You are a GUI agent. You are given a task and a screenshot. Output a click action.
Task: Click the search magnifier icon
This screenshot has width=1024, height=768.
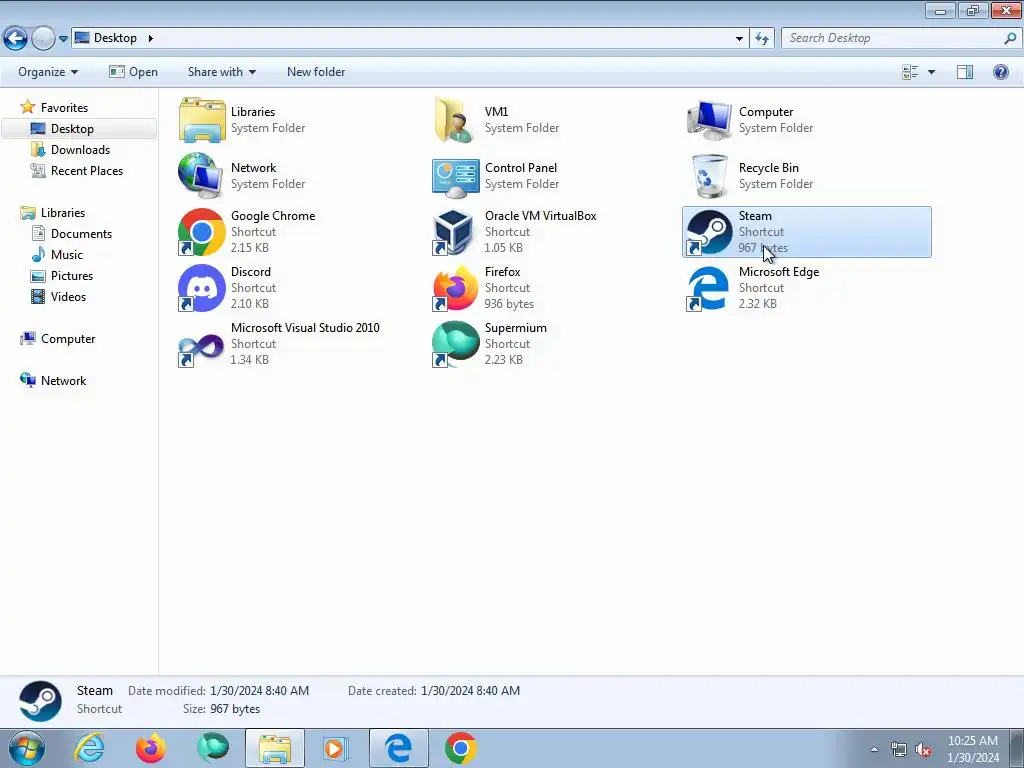1010,38
